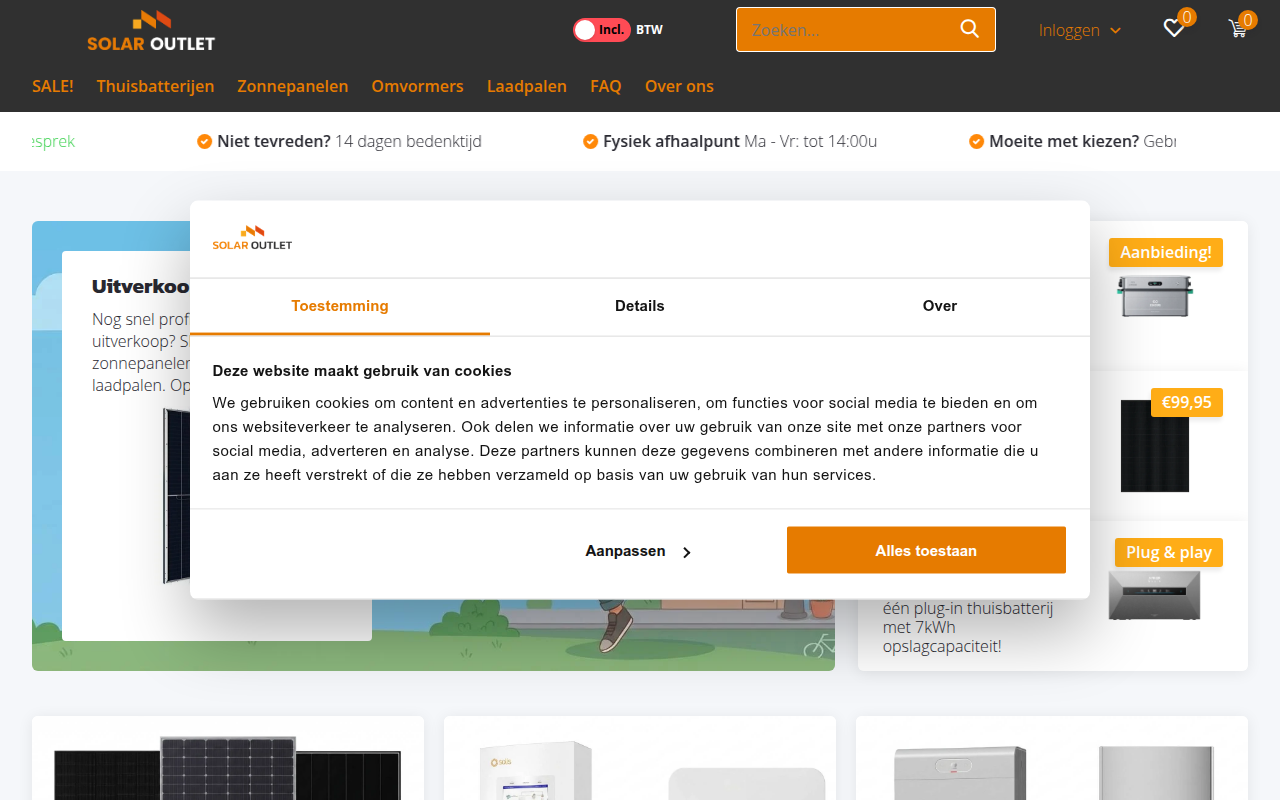The width and height of the screenshot is (1280, 800).
Task: Click the Aanpassen option with chevron
Action: [x=638, y=551]
